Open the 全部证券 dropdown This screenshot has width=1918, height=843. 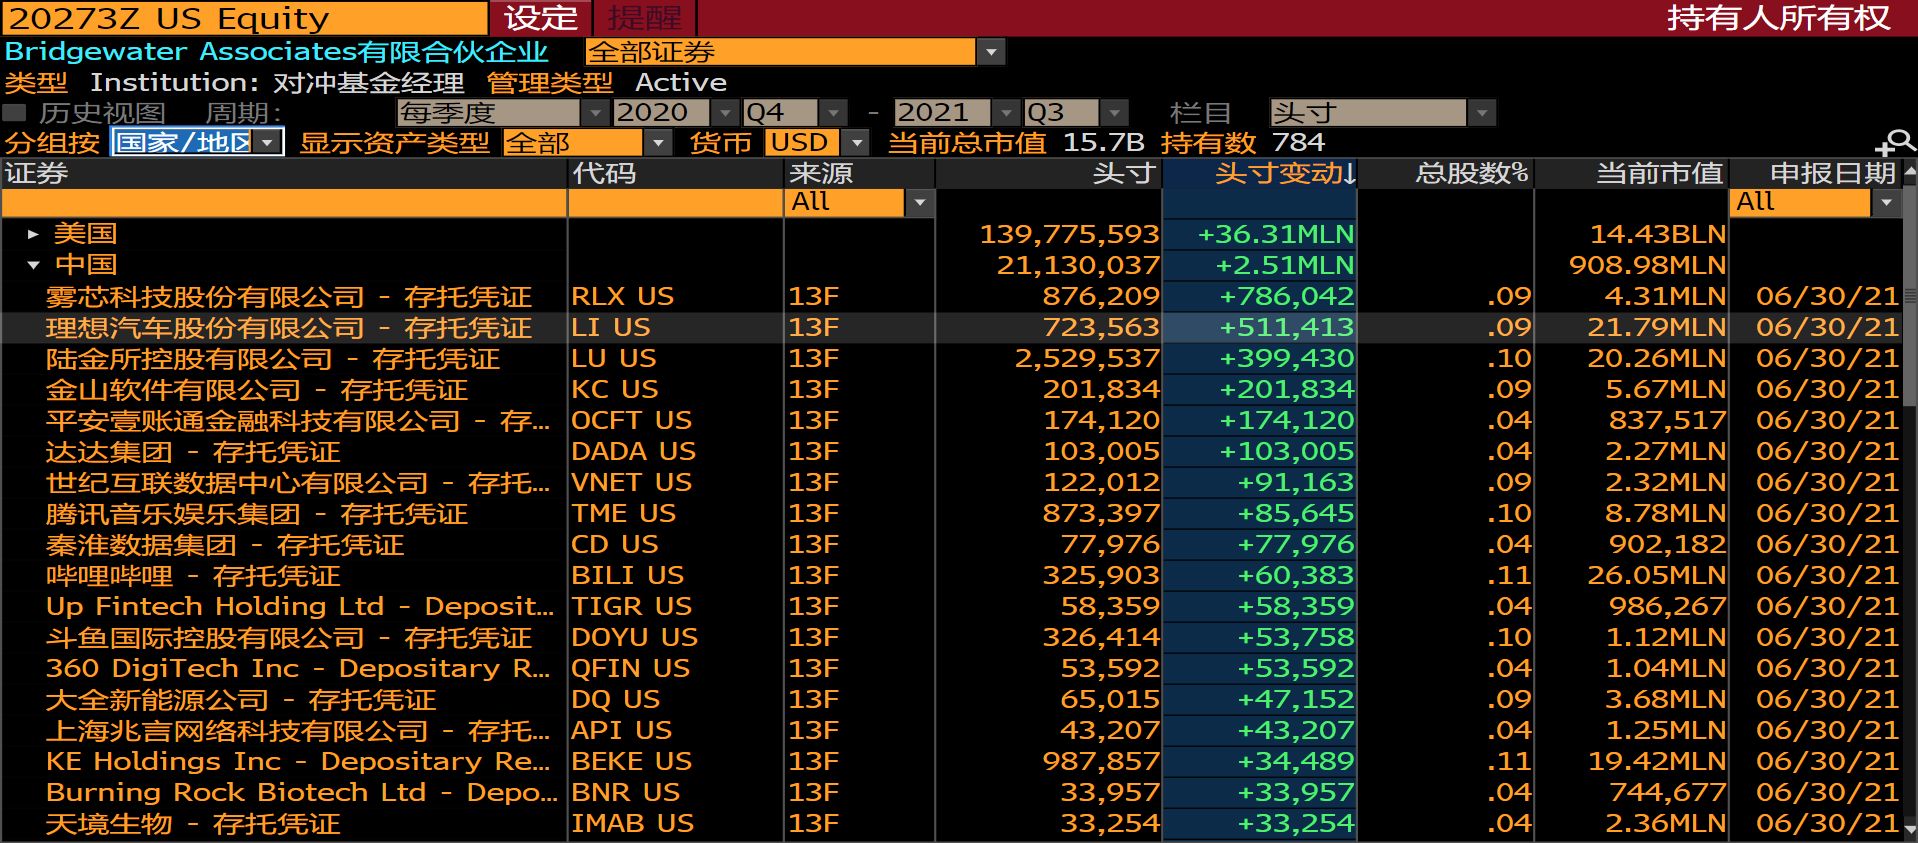pyautogui.click(x=991, y=52)
